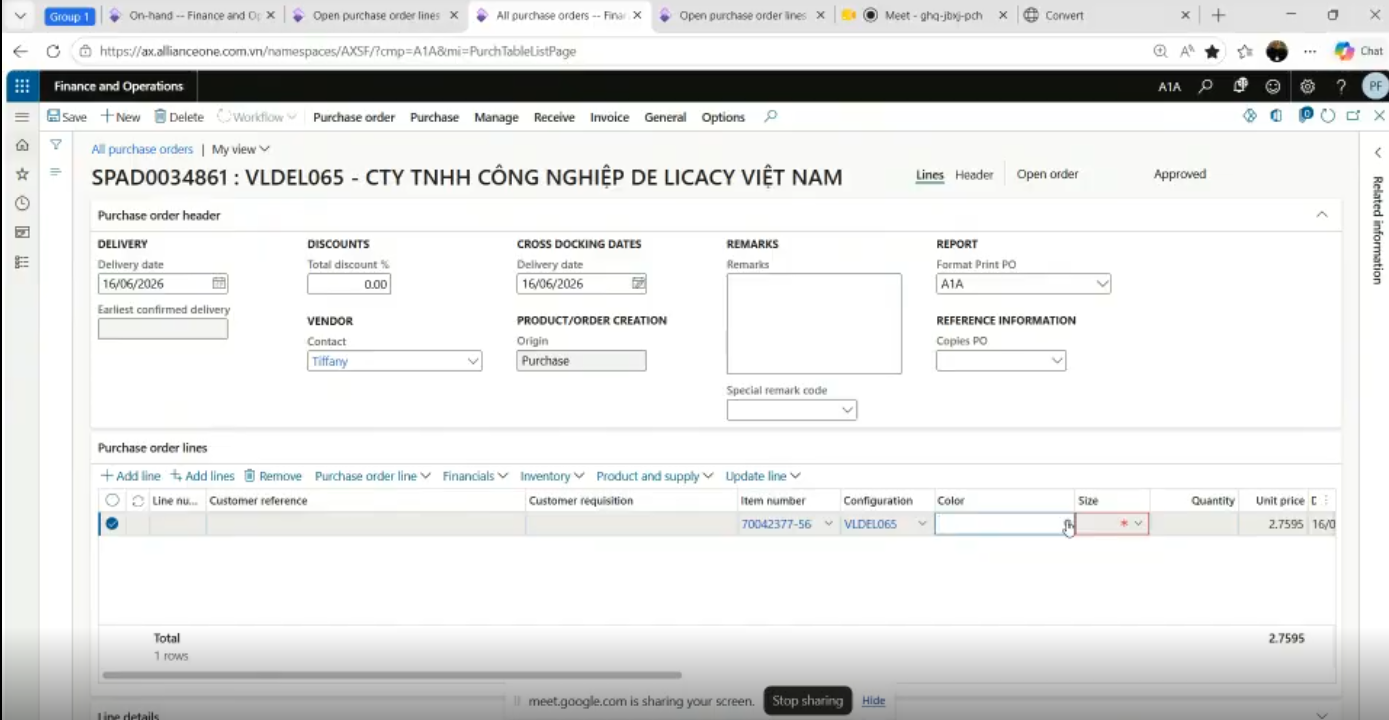Click the Total discount % field
This screenshot has width=1389, height=720.
(349, 284)
